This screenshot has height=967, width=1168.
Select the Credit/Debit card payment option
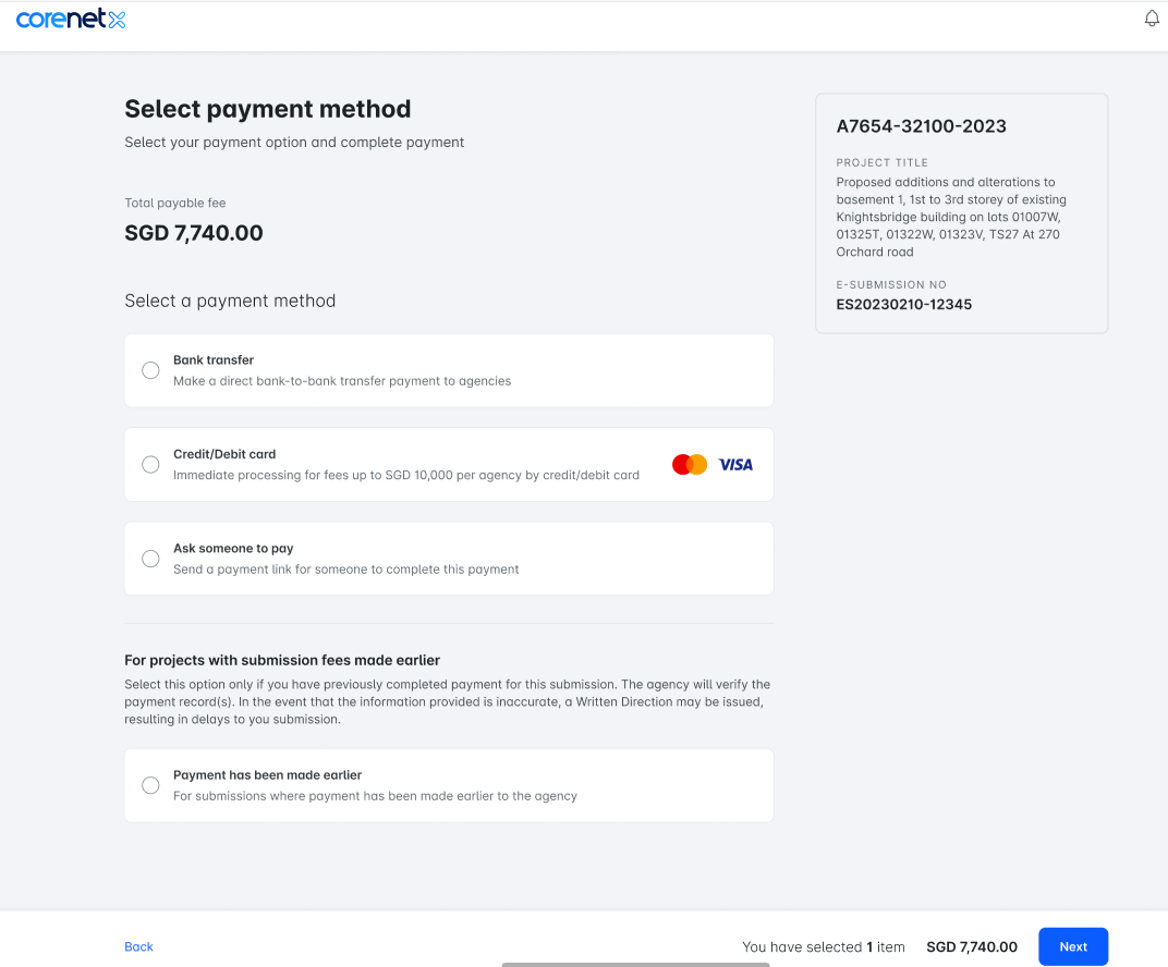pyautogui.click(x=150, y=464)
